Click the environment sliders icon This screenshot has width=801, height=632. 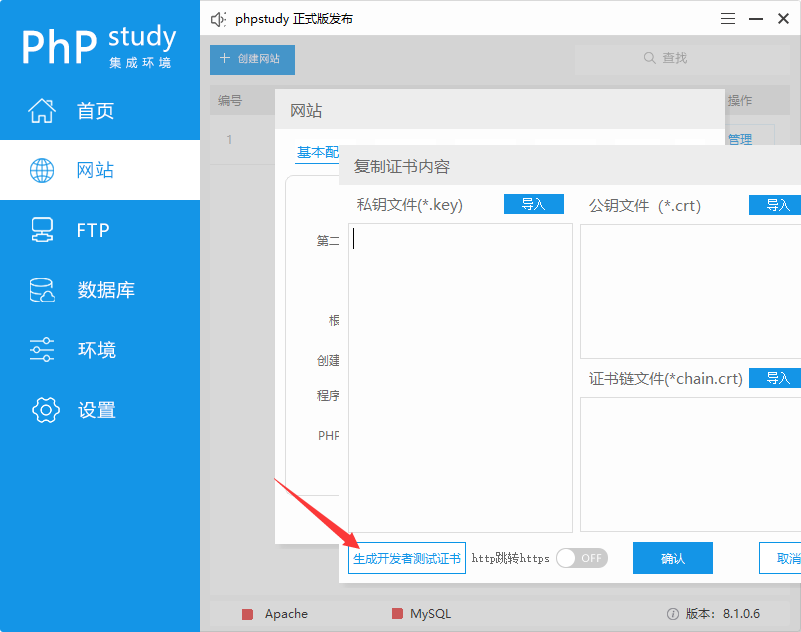coord(42,349)
